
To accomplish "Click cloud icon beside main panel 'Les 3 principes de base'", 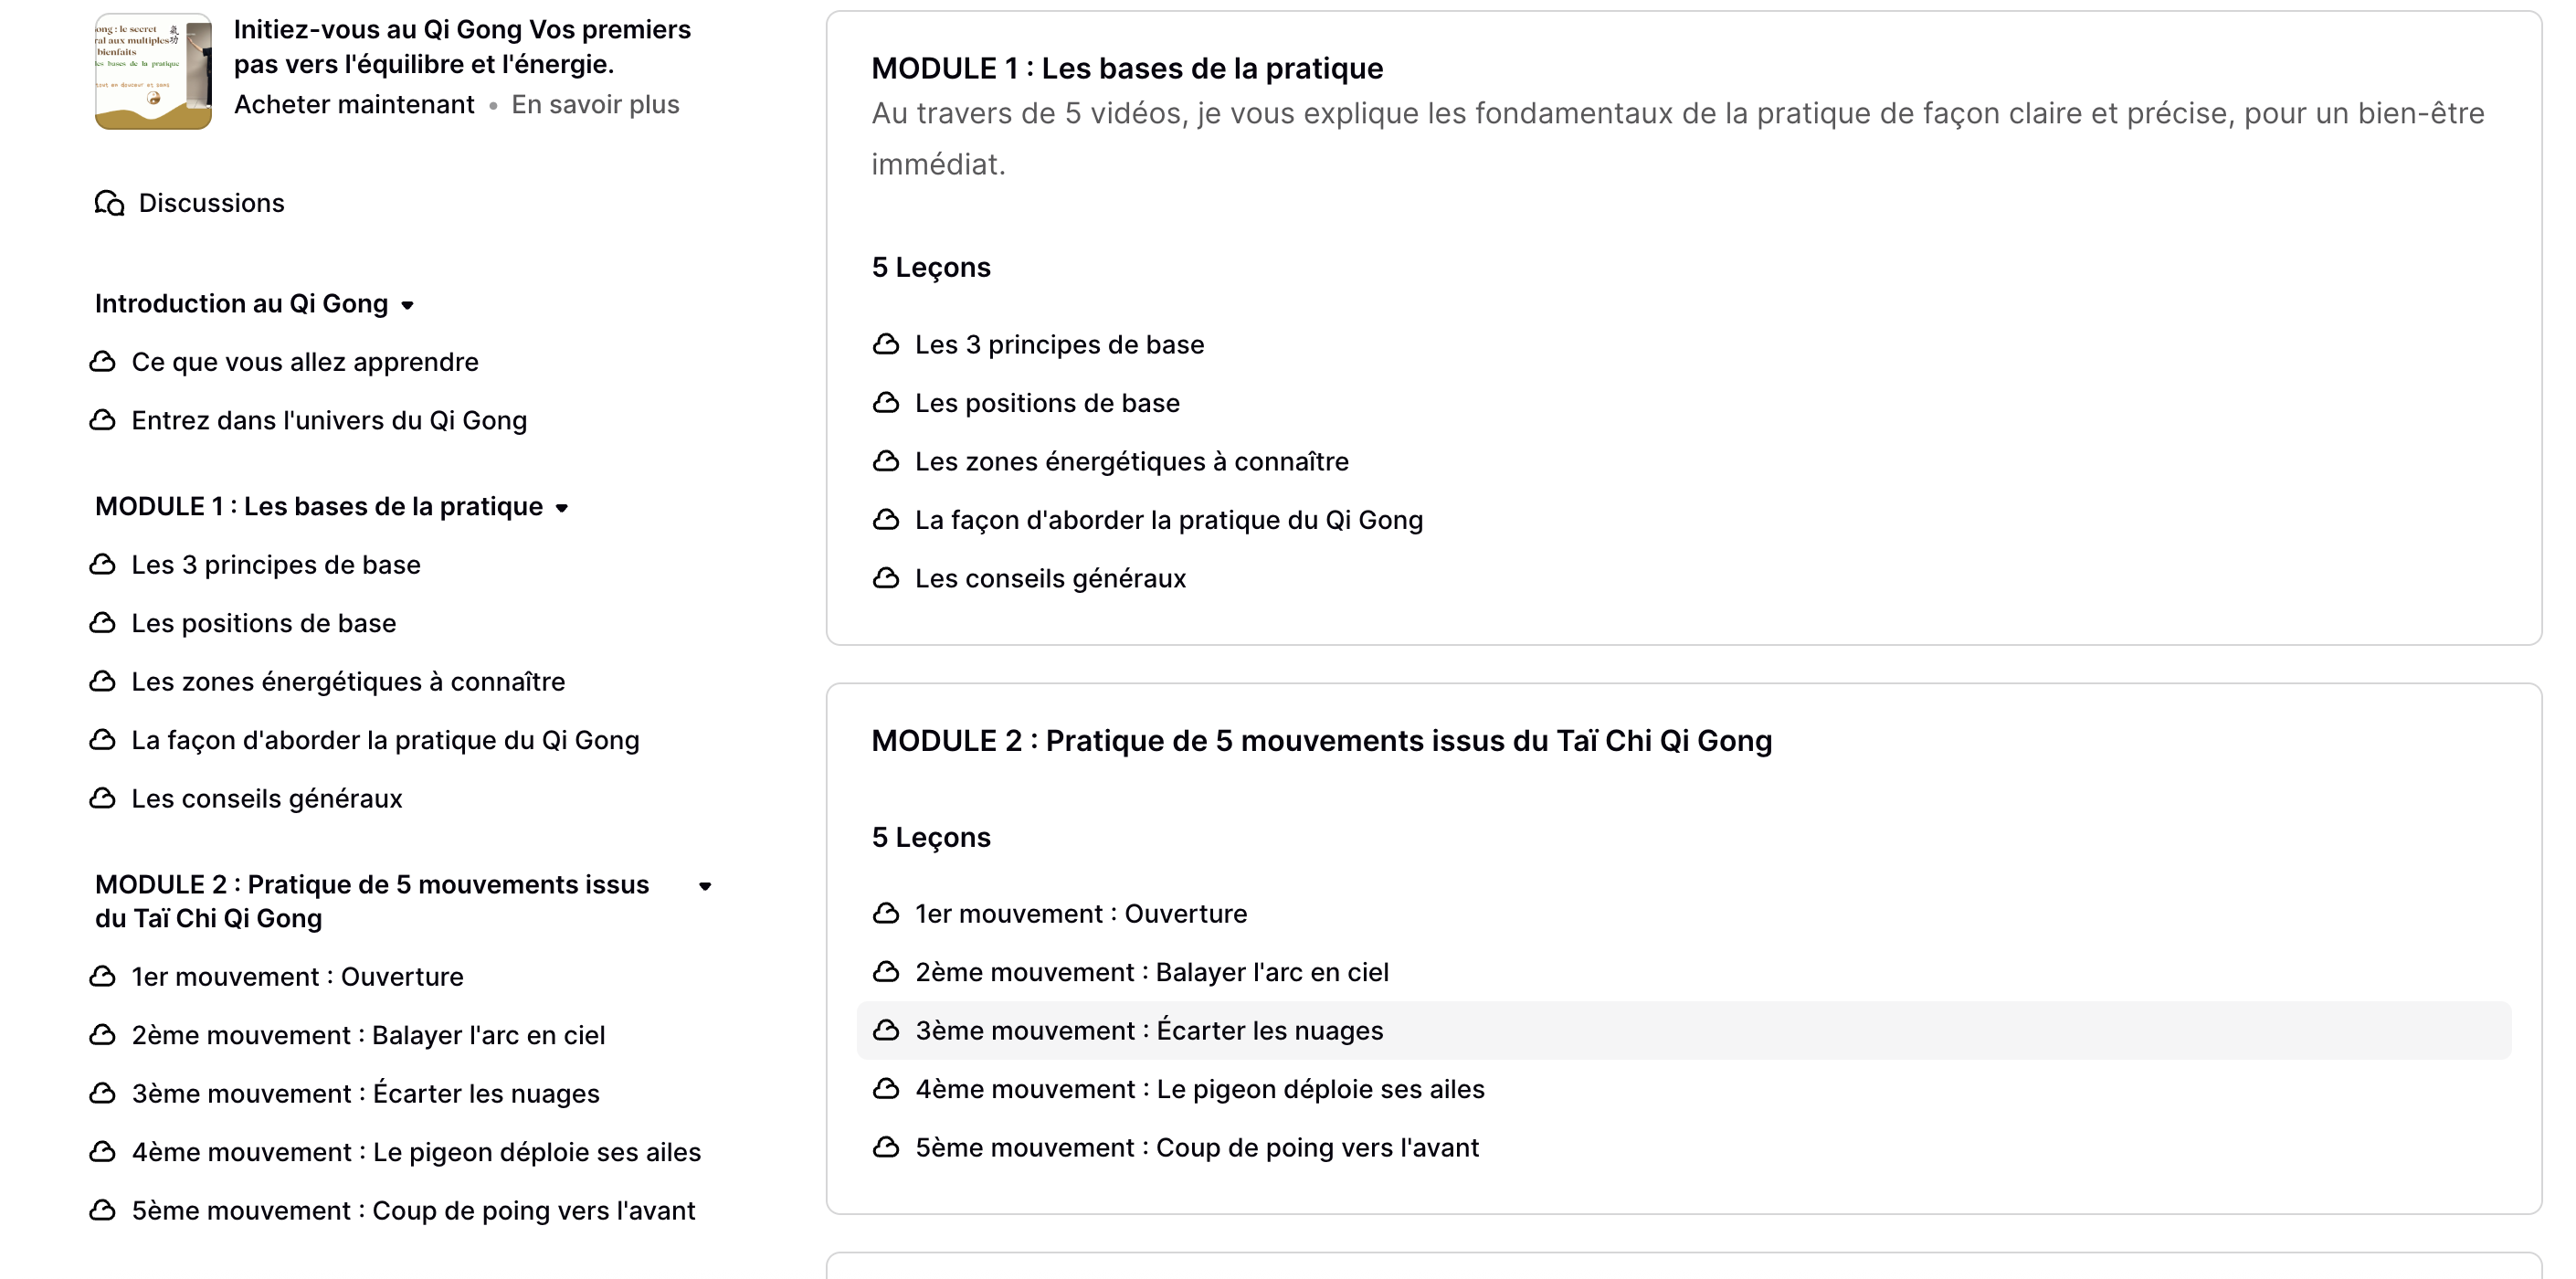I will click(886, 344).
